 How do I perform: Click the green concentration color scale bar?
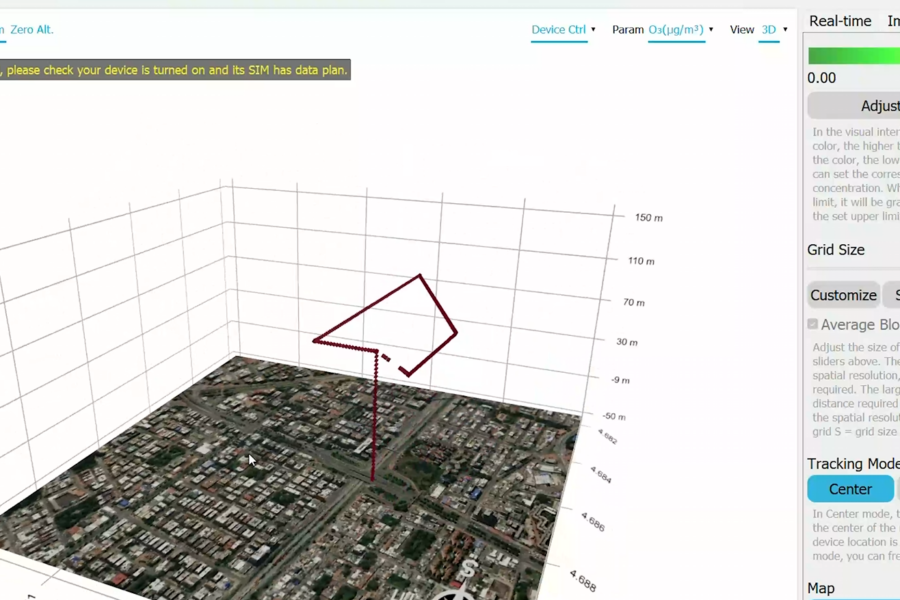tap(853, 56)
